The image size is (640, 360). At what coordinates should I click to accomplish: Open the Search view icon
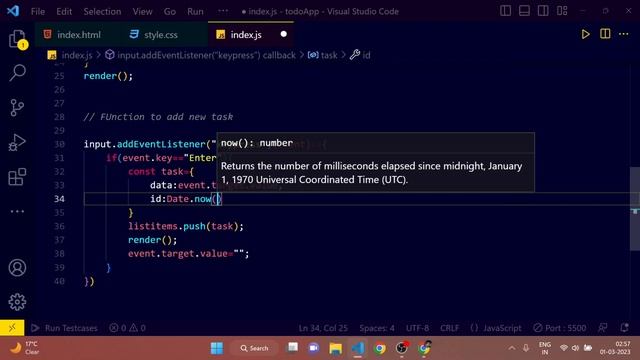point(17,73)
